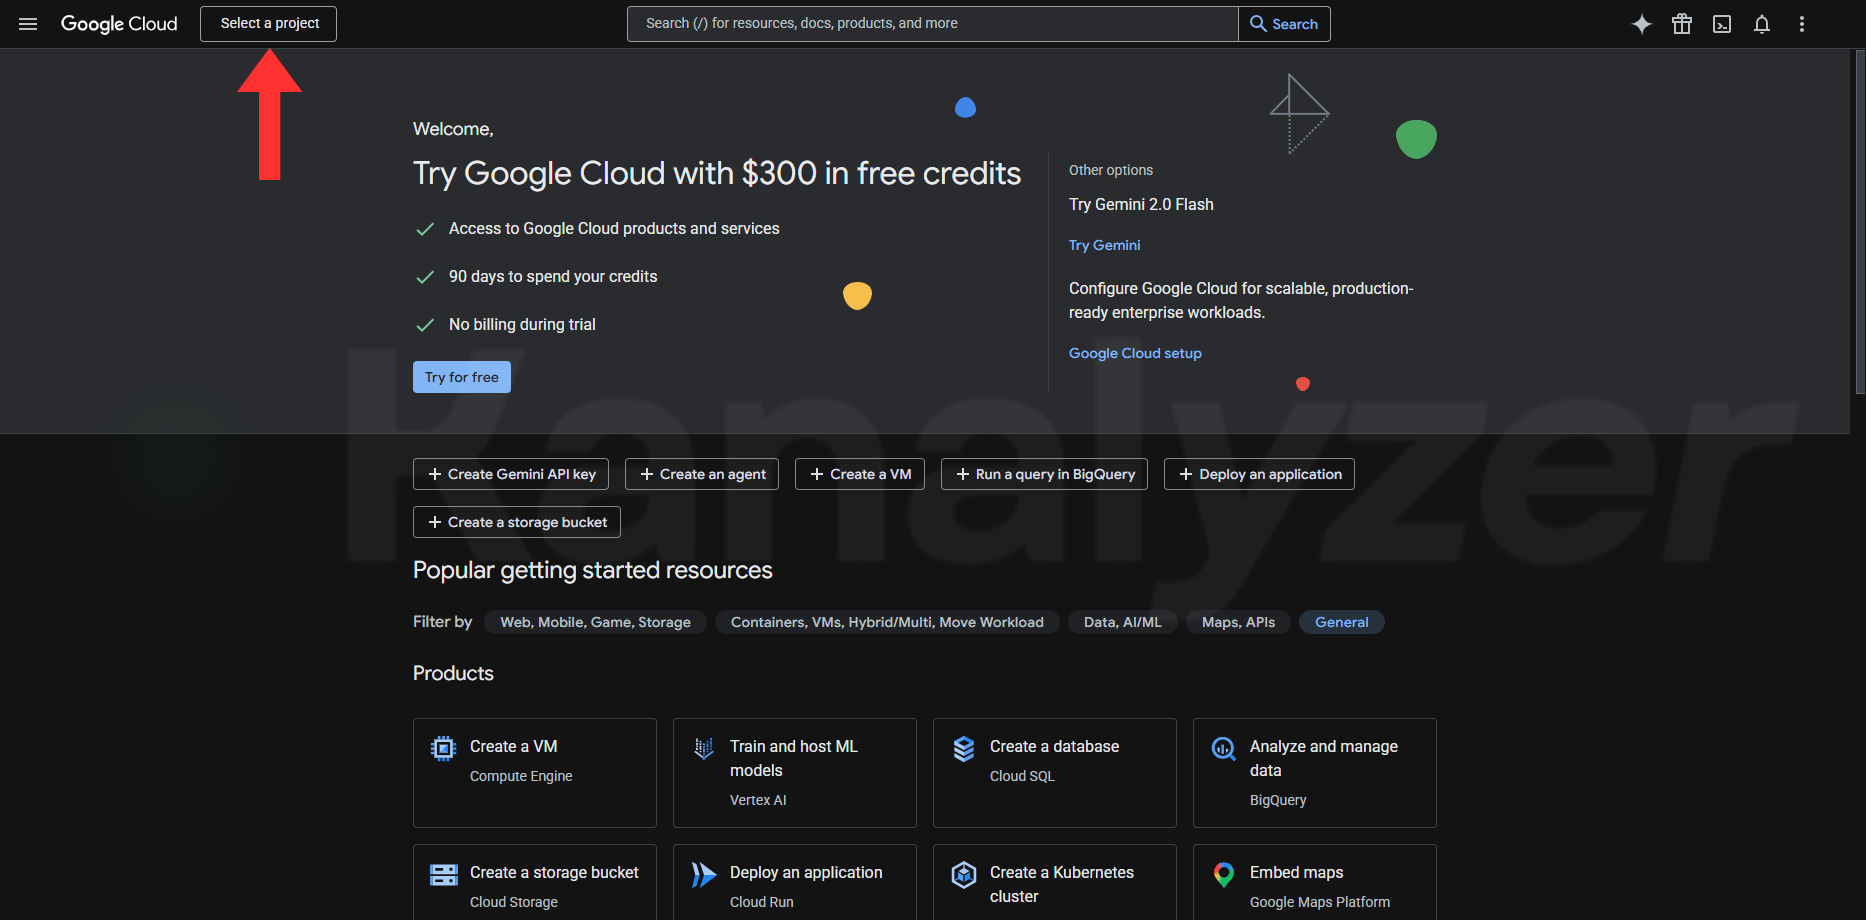1866x920 pixels.
Task: Click the Kubernetes hexagon icon
Action: click(964, 875)
